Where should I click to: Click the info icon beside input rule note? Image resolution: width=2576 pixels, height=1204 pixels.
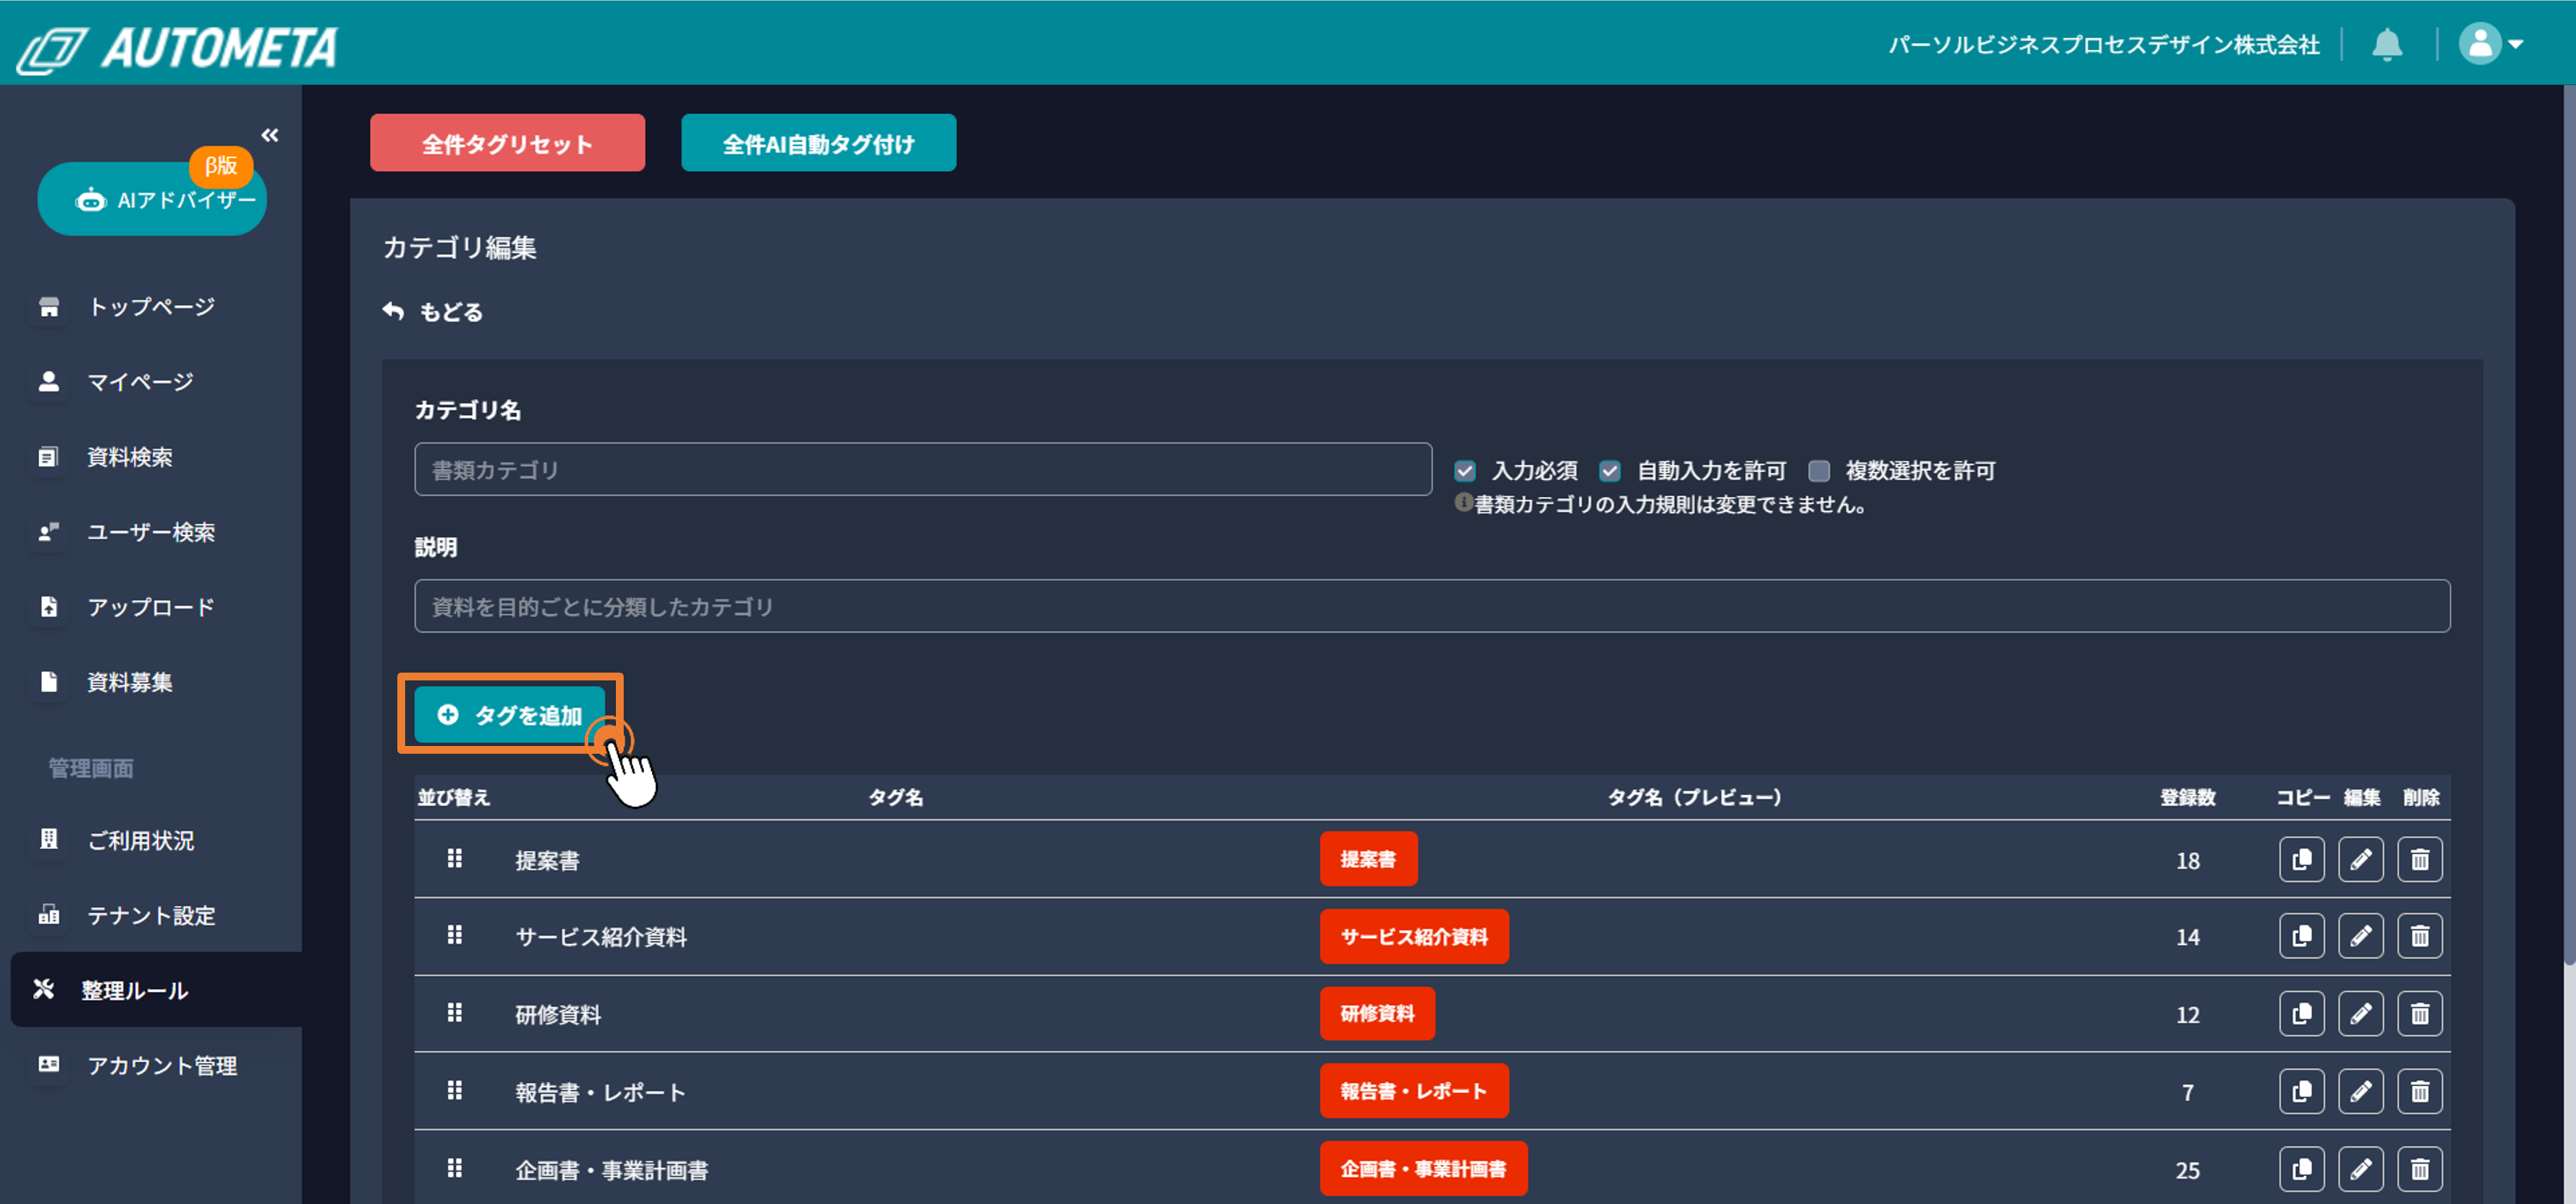(1463, 503)
